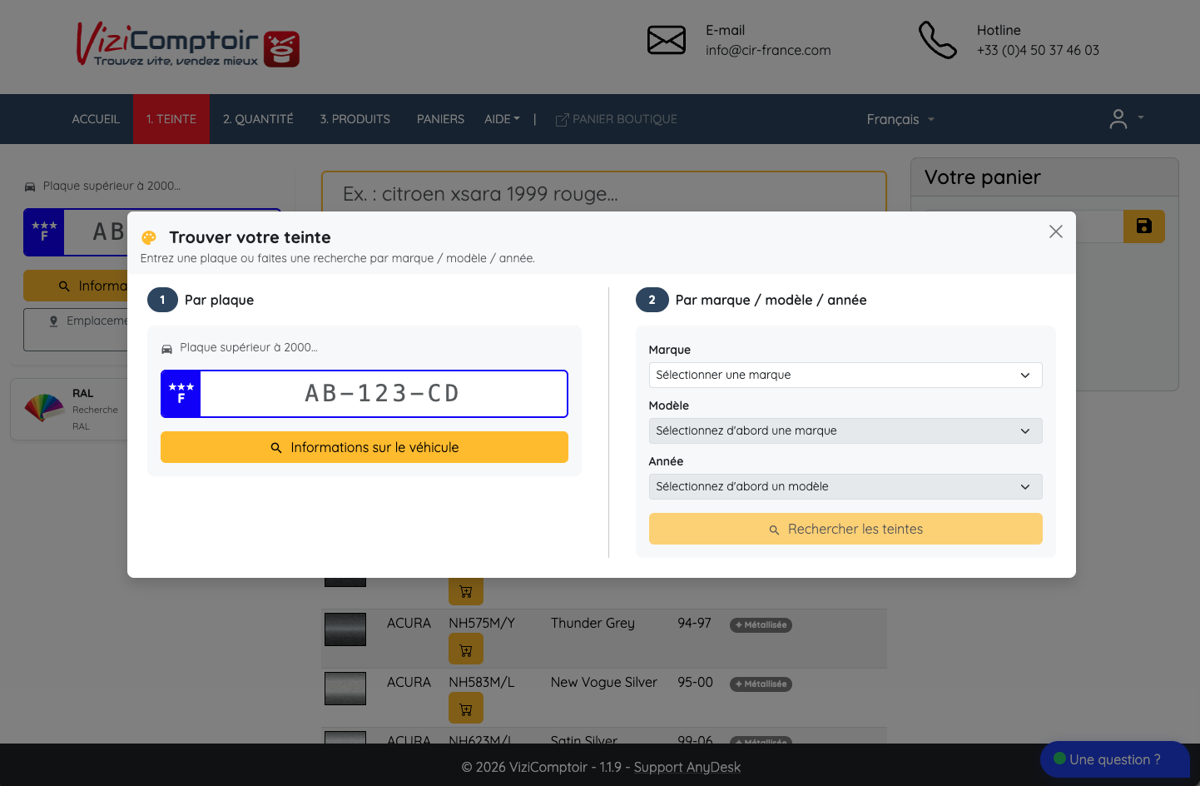
Task: Focus the AB-123-CD license plate field
Action: tap(364, 394)
